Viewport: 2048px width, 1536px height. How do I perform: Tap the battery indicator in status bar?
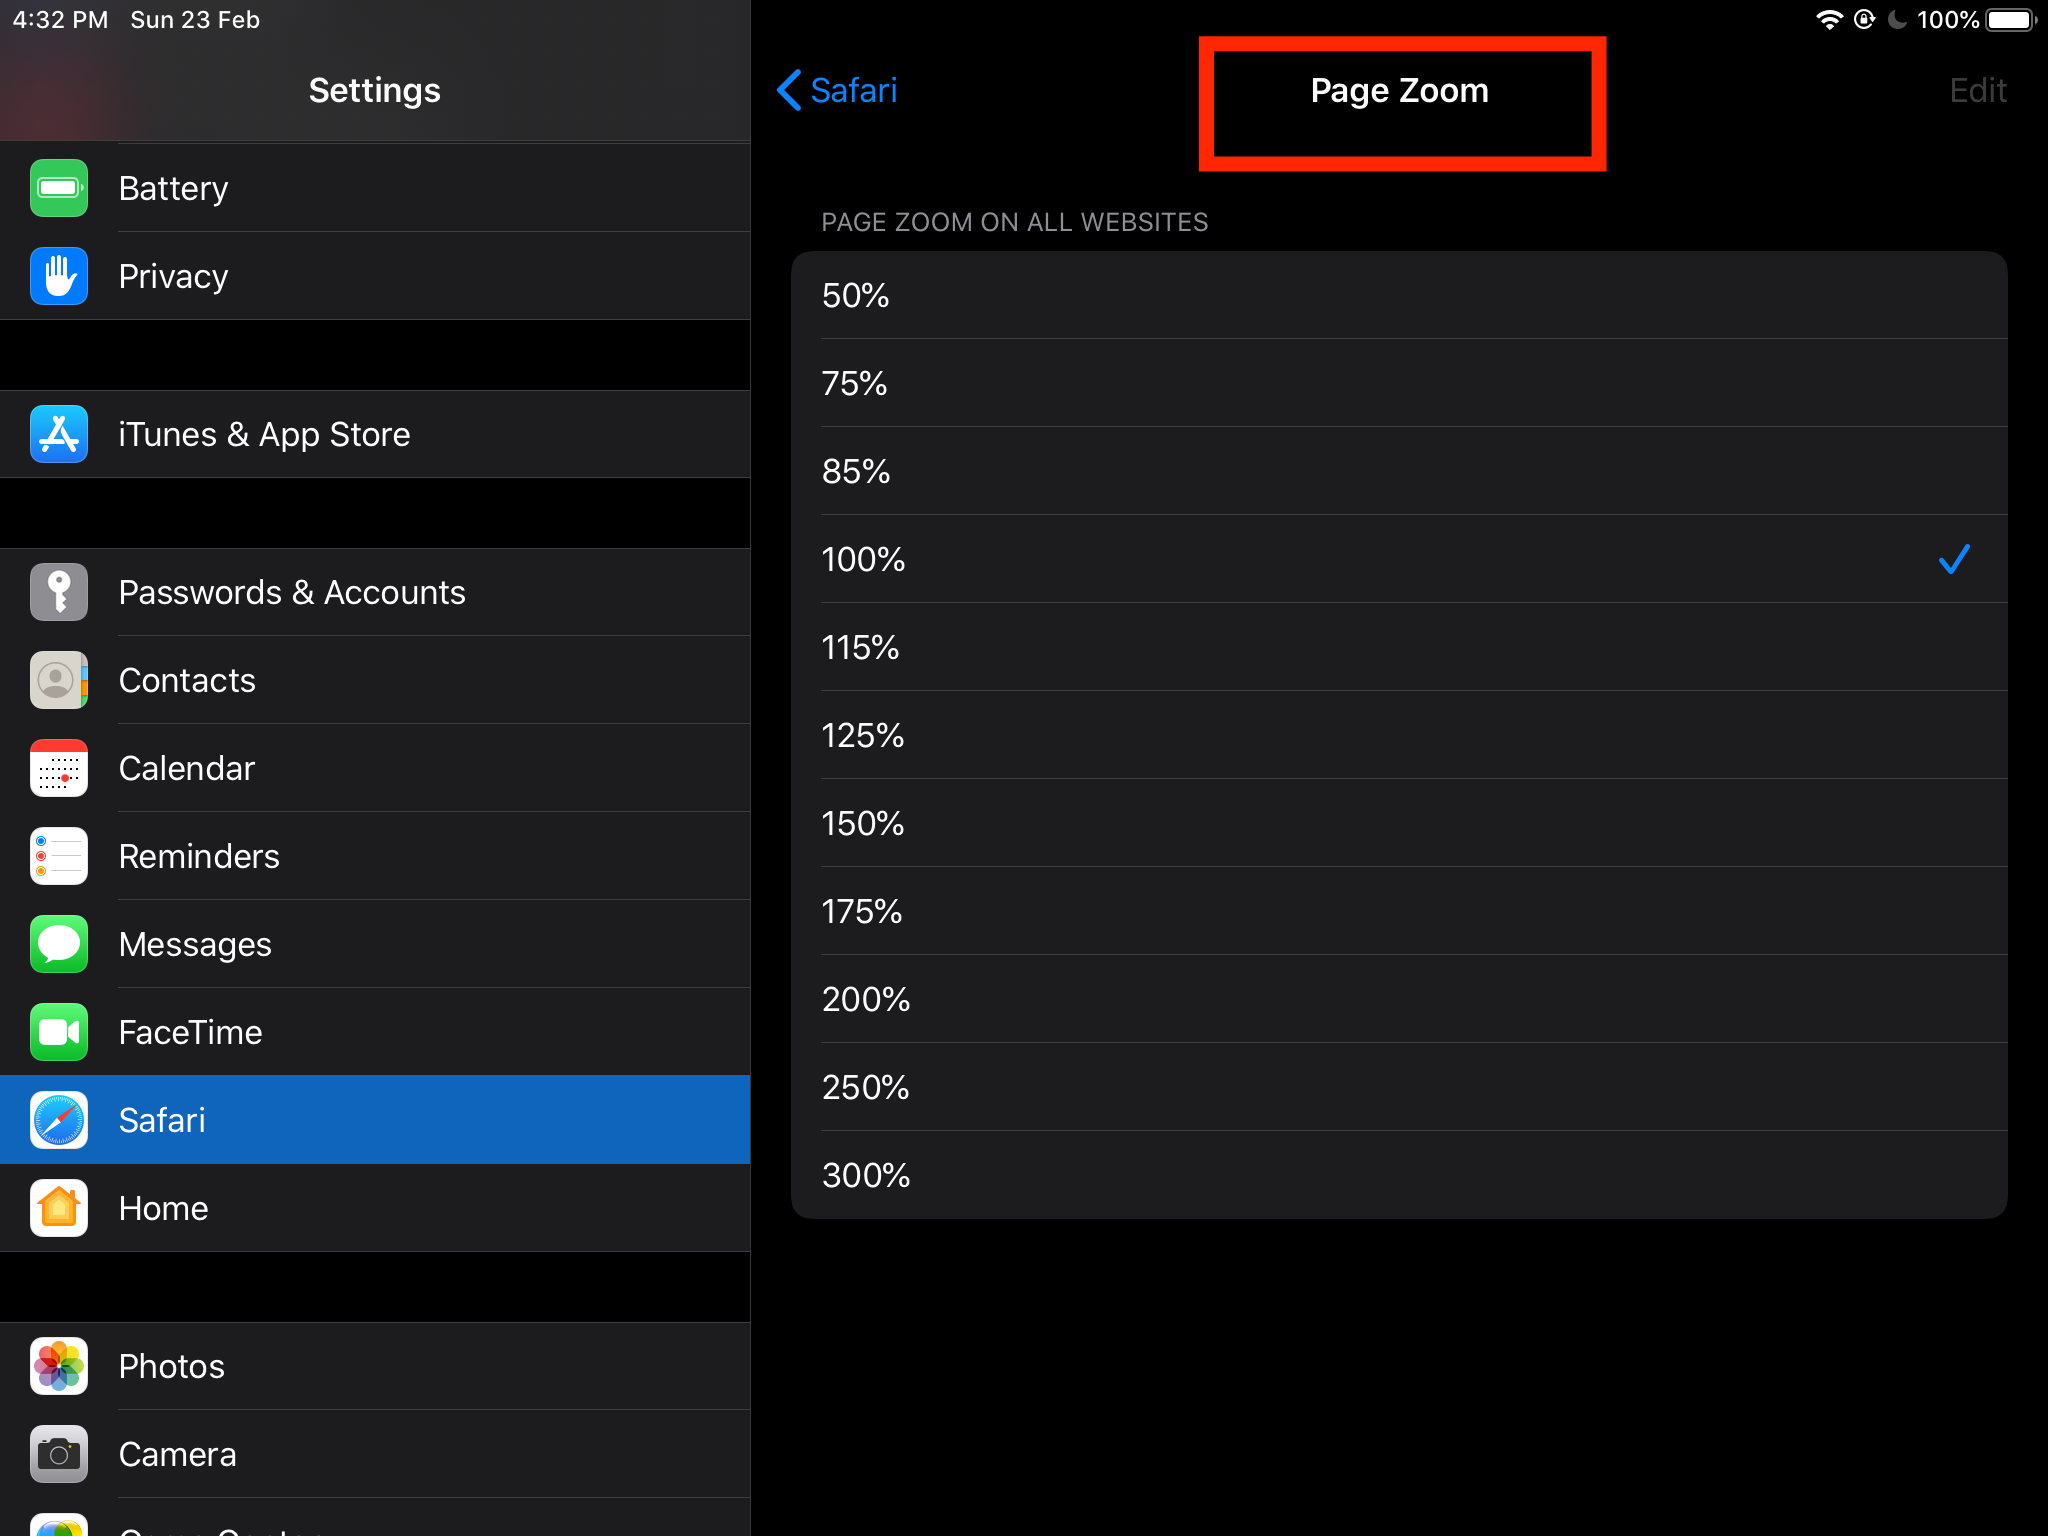(x=2011, y=20)
